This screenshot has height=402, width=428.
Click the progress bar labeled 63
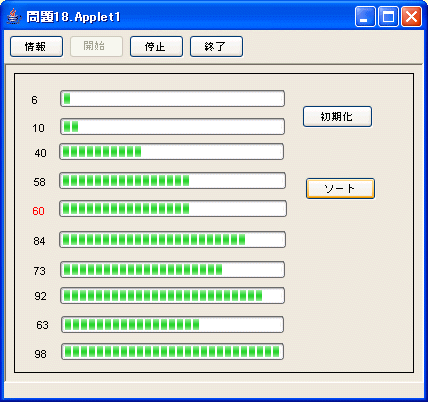(x=173, y=325)
